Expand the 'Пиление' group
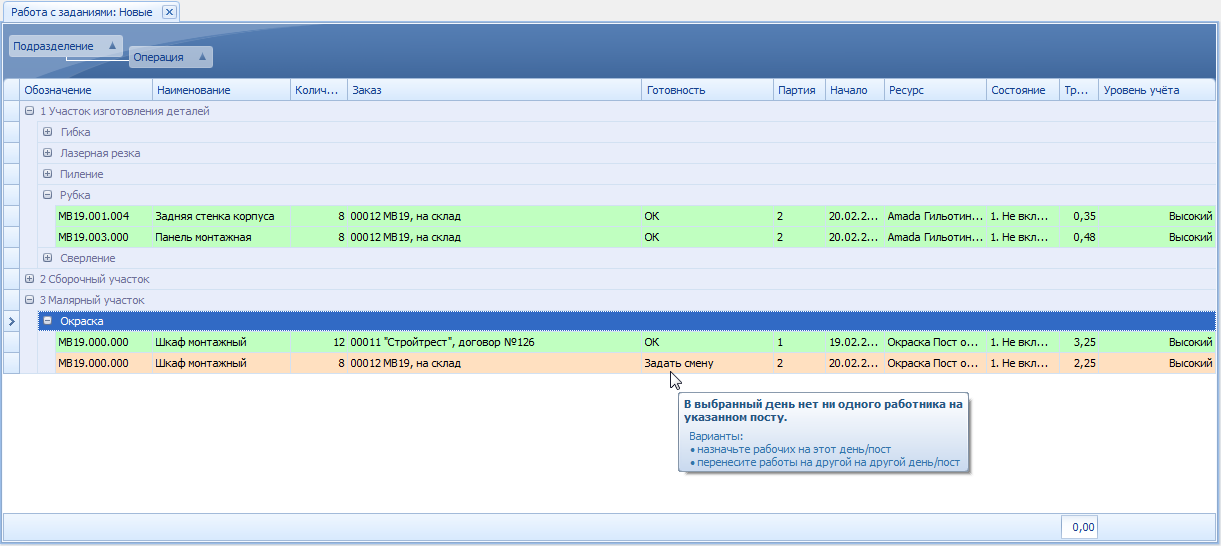This screenshot has width=1221, height=546. (48, 174)
